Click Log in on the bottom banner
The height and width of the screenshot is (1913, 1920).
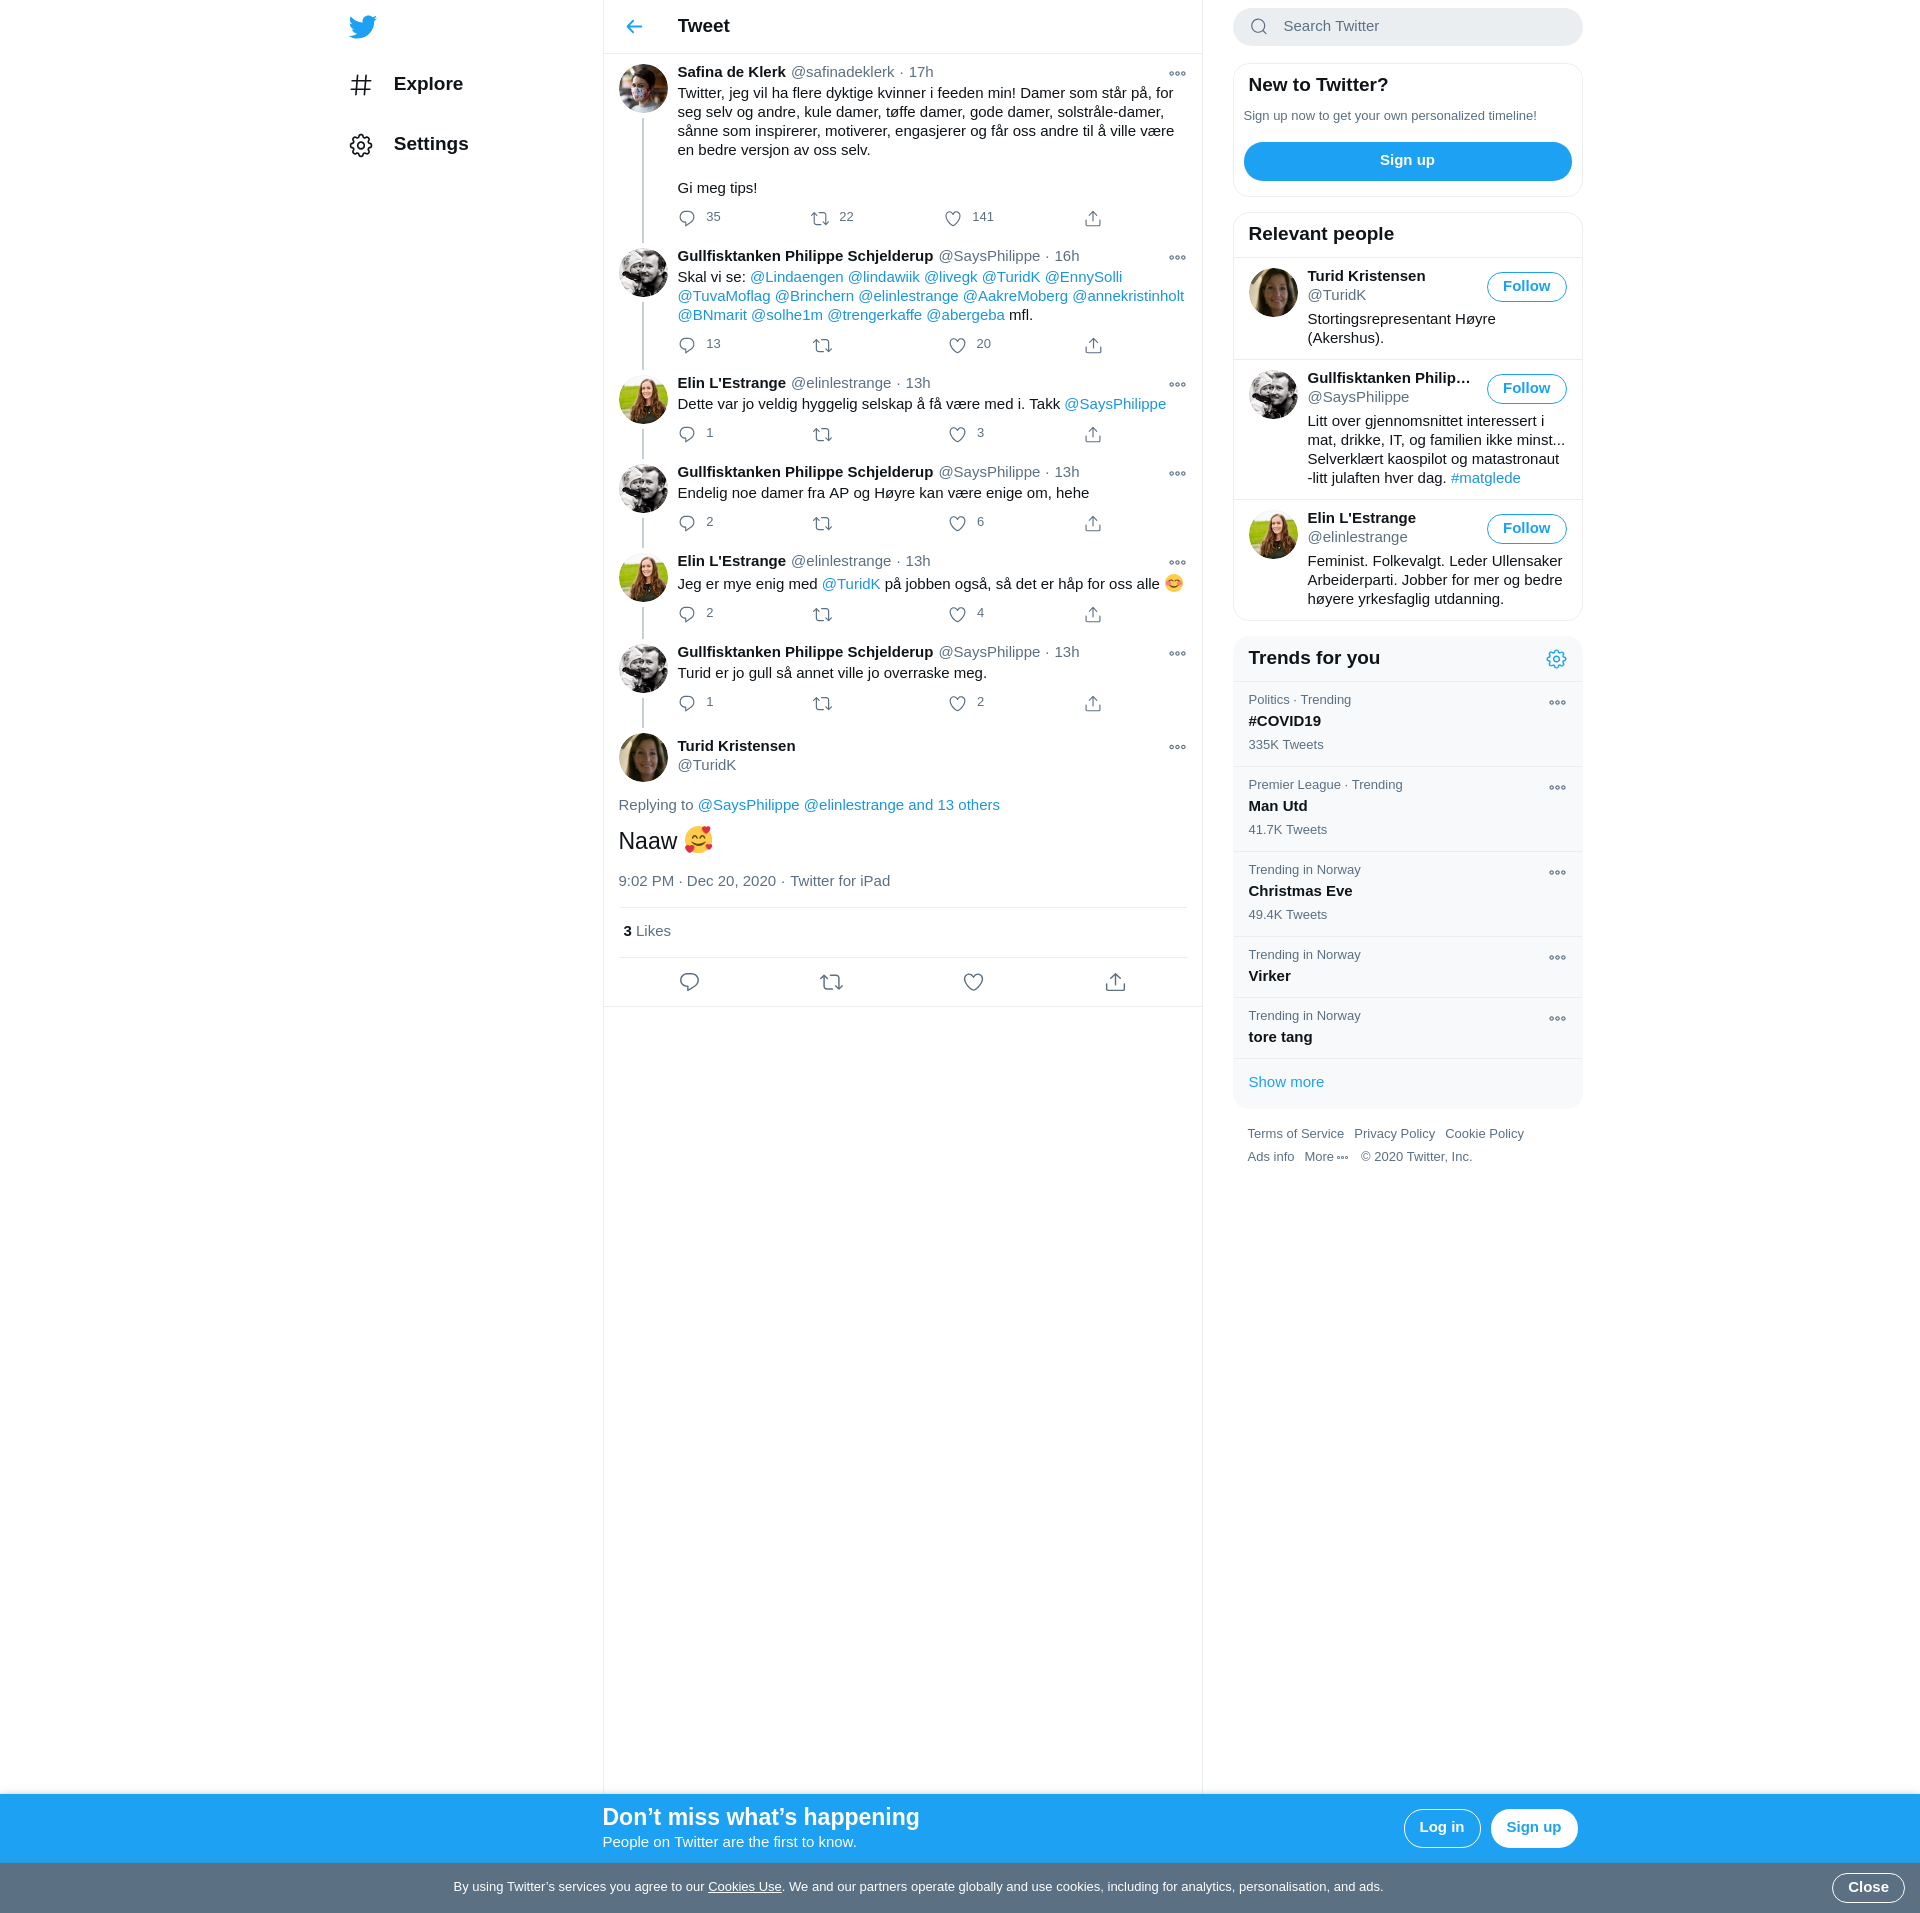click(1441, 1828)
